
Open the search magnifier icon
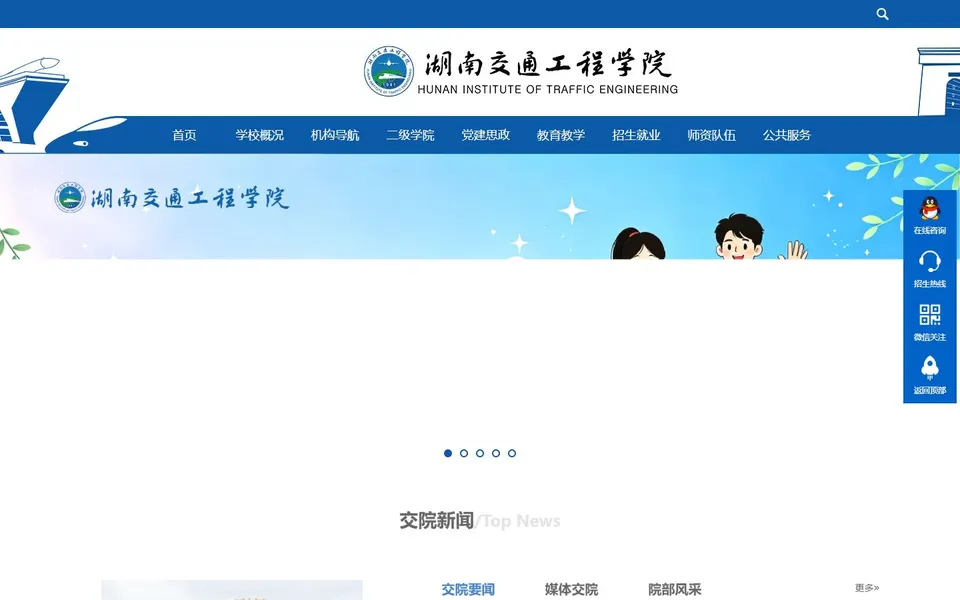tap(882, 13)
